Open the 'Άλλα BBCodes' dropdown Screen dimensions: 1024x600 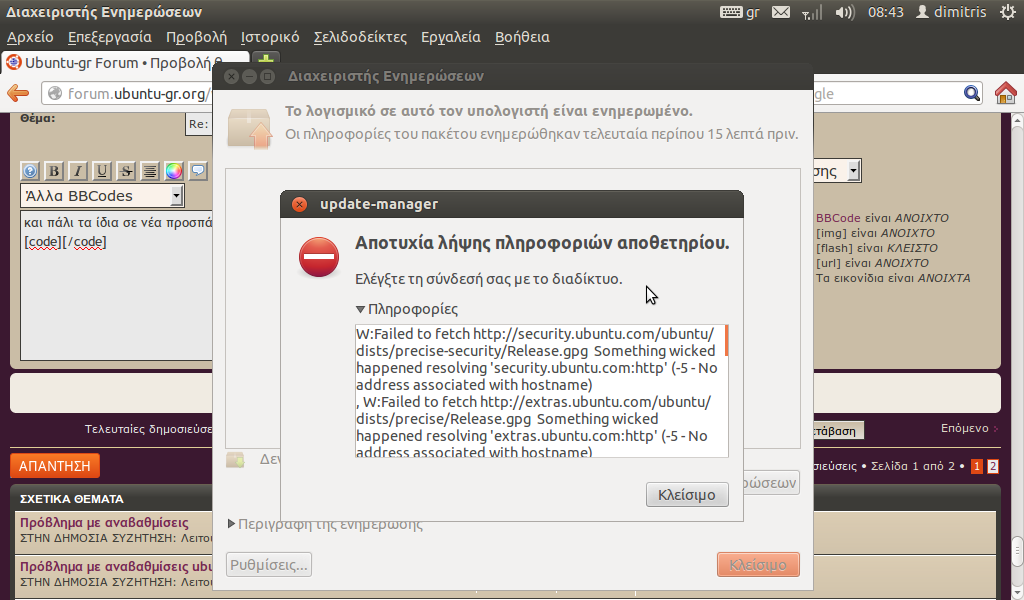102,196
